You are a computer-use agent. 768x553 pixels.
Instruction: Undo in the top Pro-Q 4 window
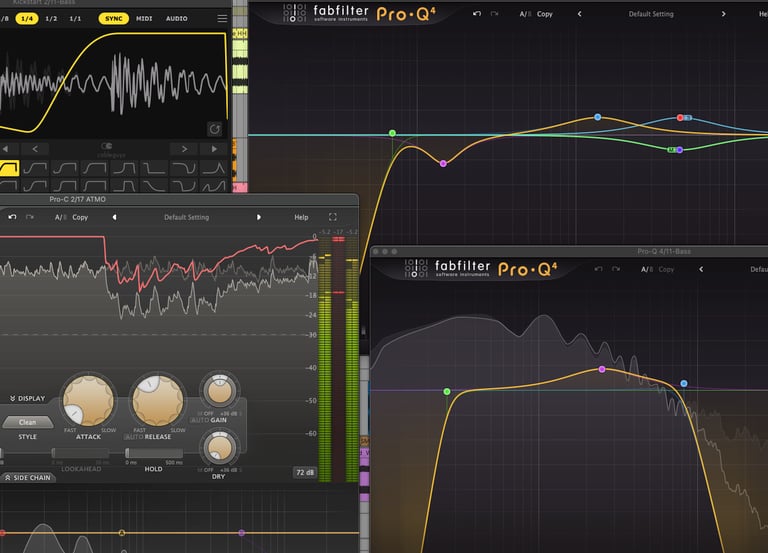[477, 14]
